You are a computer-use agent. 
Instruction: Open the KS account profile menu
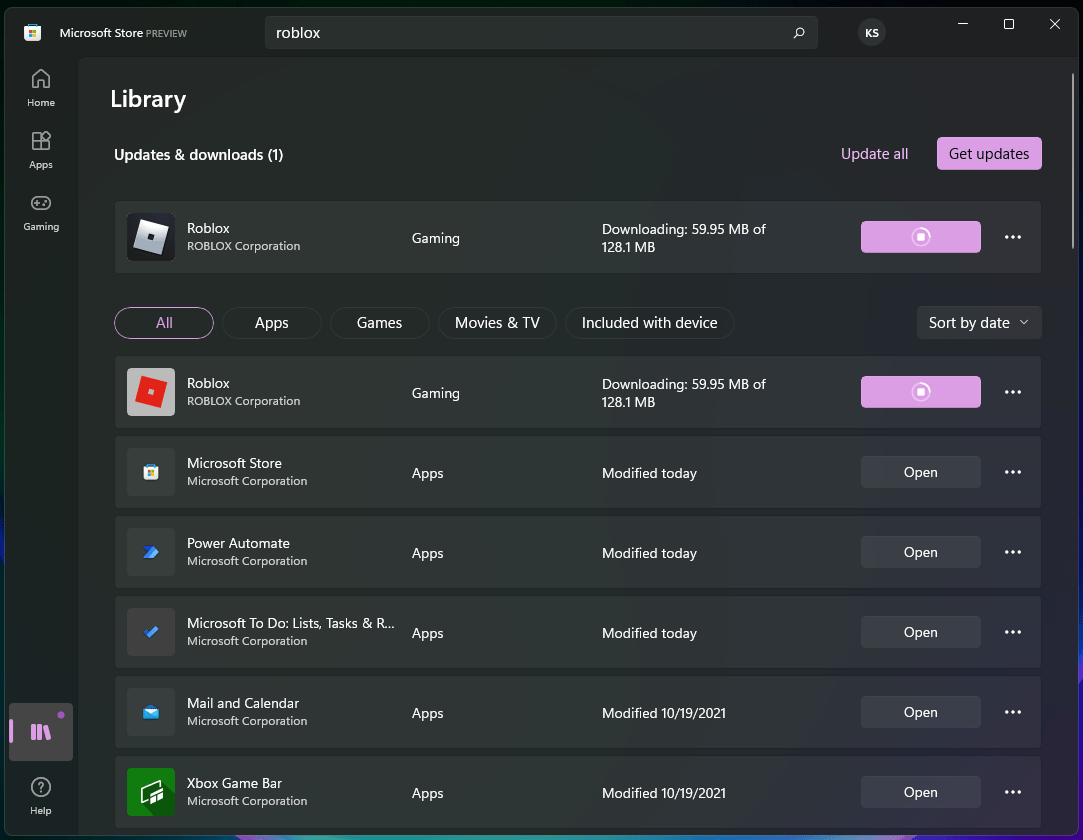872,32
